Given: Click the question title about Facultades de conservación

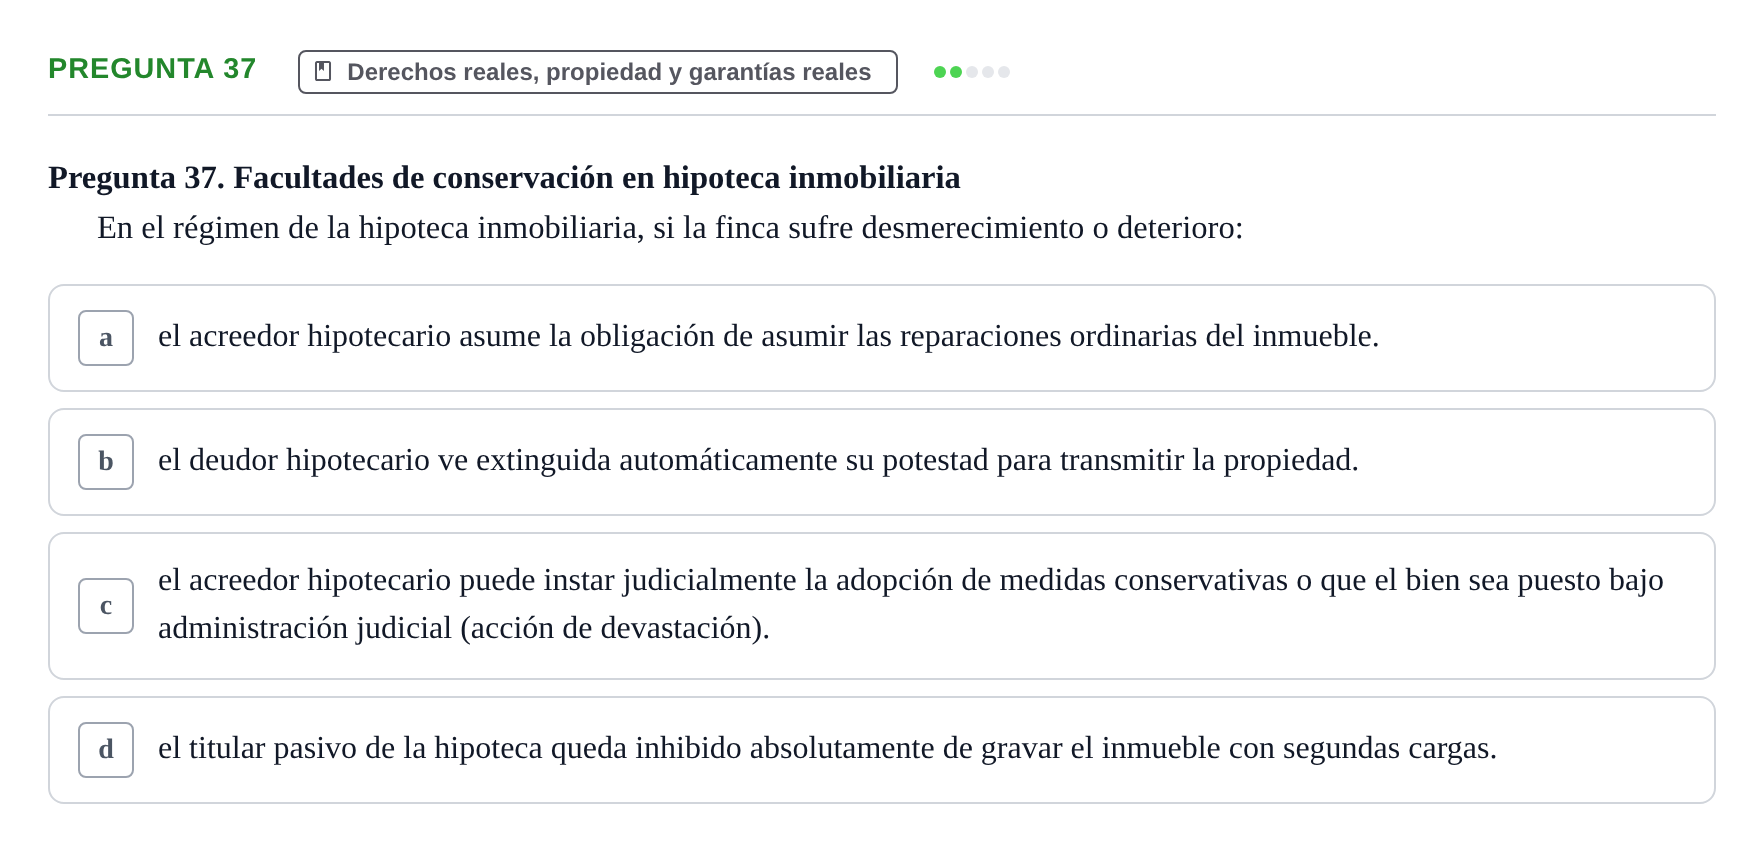Looking at the screenshot, I should click(x=504, y=178).
